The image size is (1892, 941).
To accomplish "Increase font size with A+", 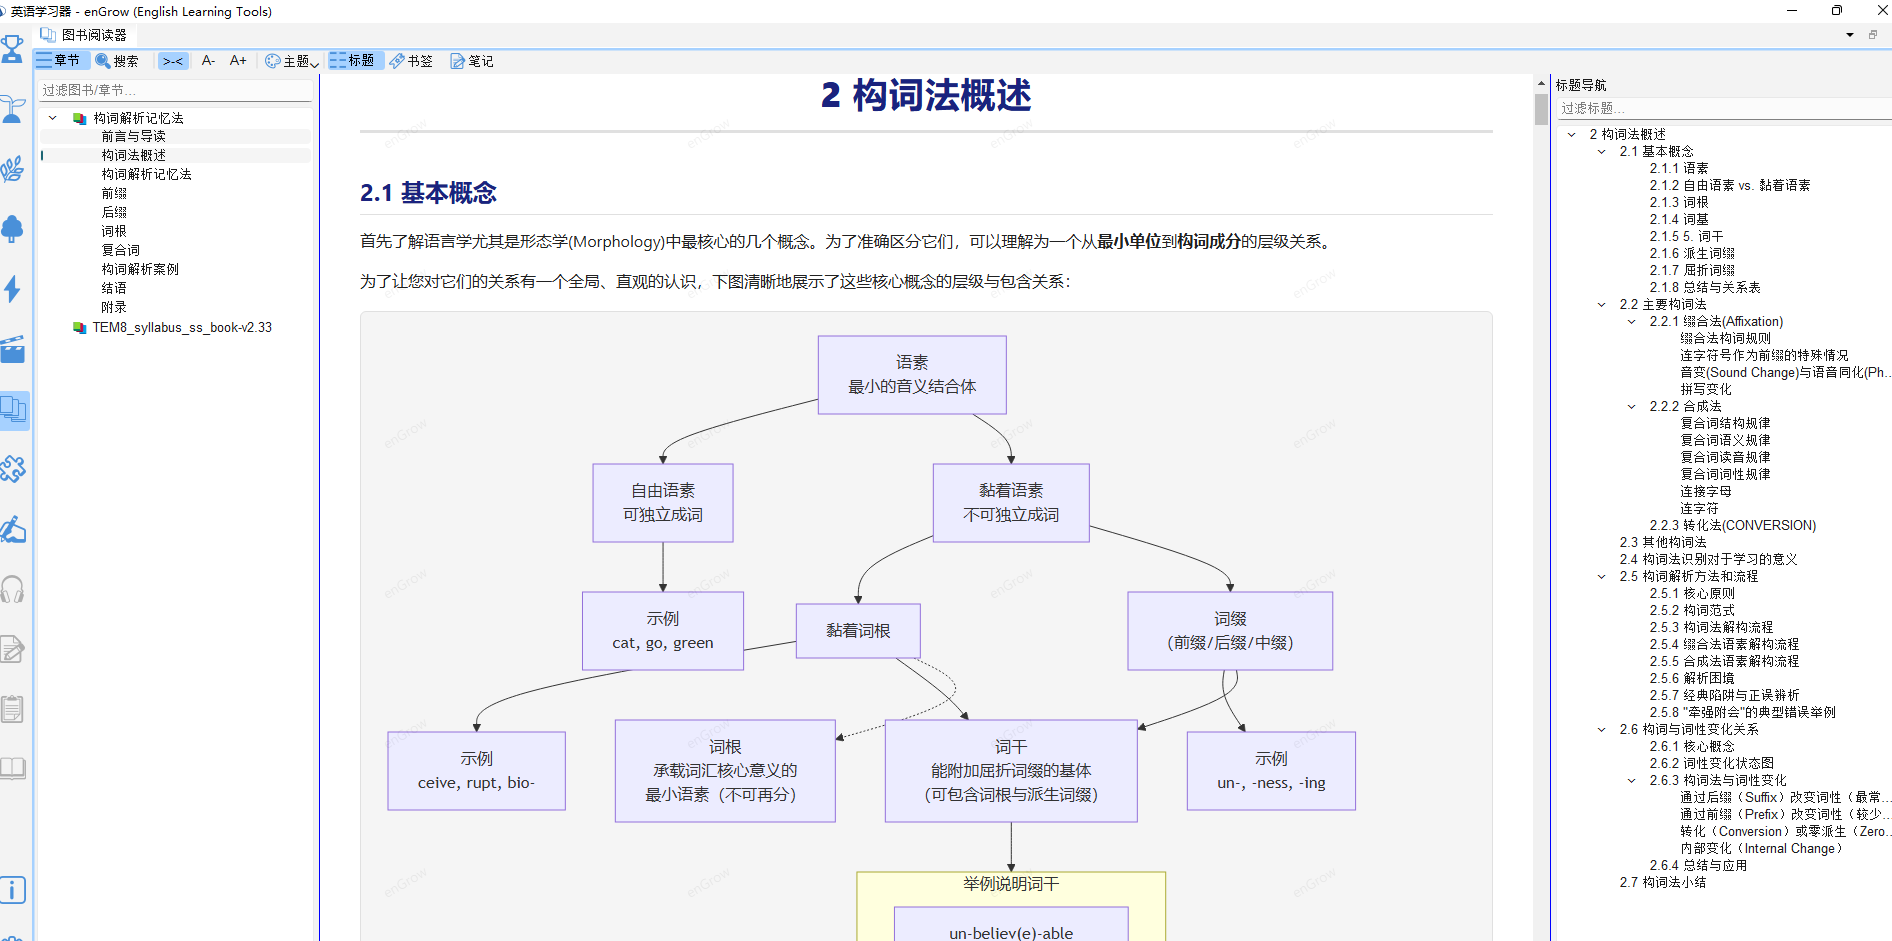I will [238, 61].
